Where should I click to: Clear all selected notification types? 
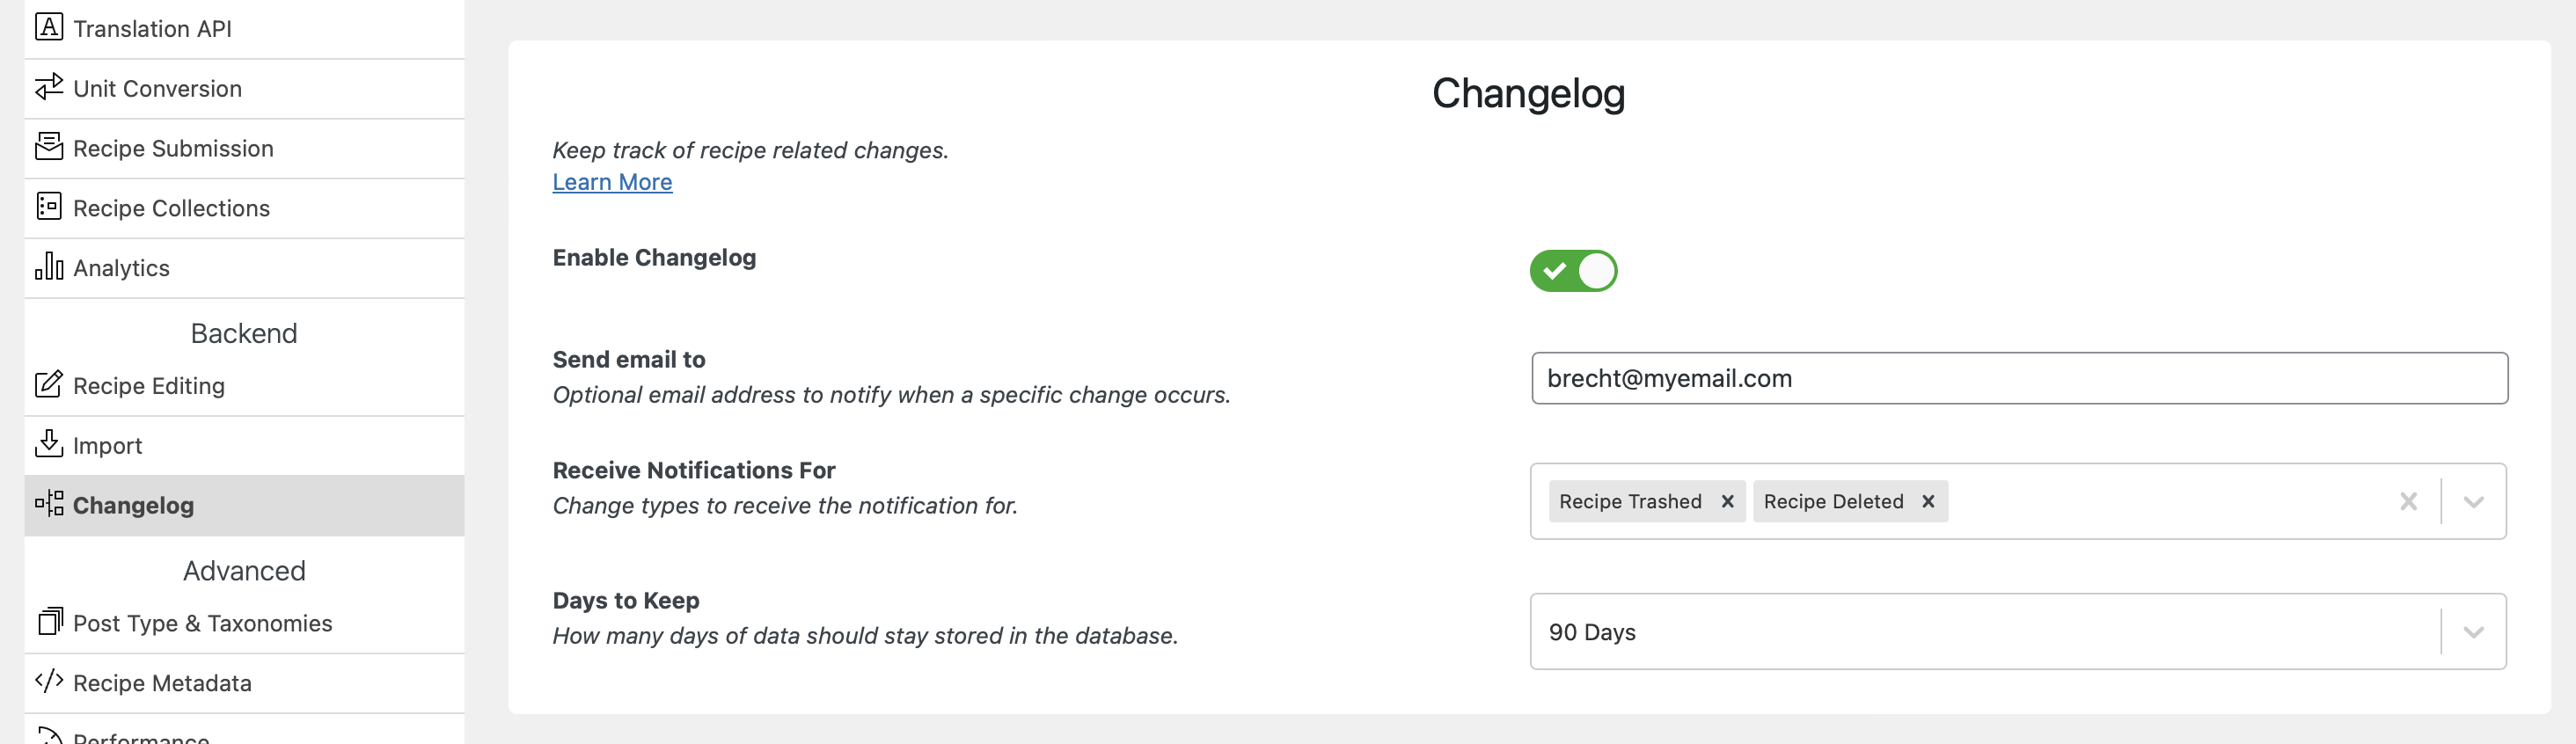point(2408,502)
